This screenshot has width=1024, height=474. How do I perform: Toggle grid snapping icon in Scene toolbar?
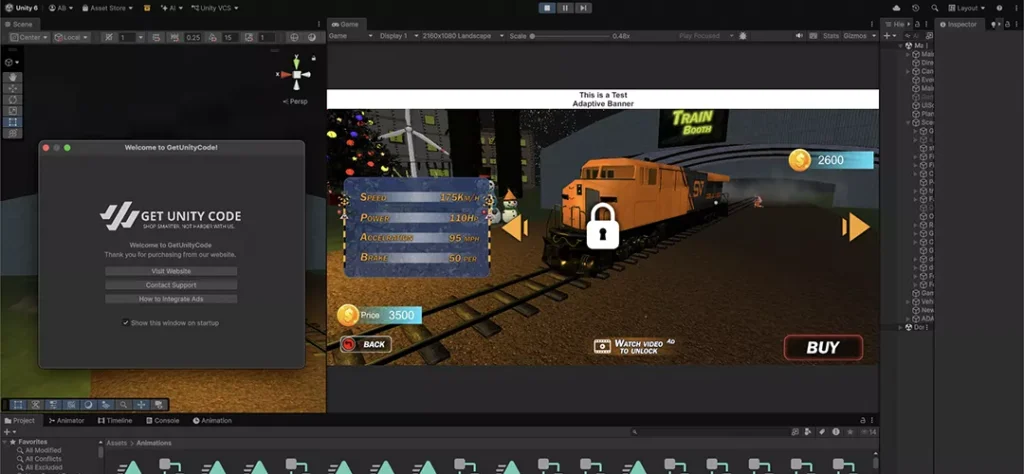pos(108,37)
